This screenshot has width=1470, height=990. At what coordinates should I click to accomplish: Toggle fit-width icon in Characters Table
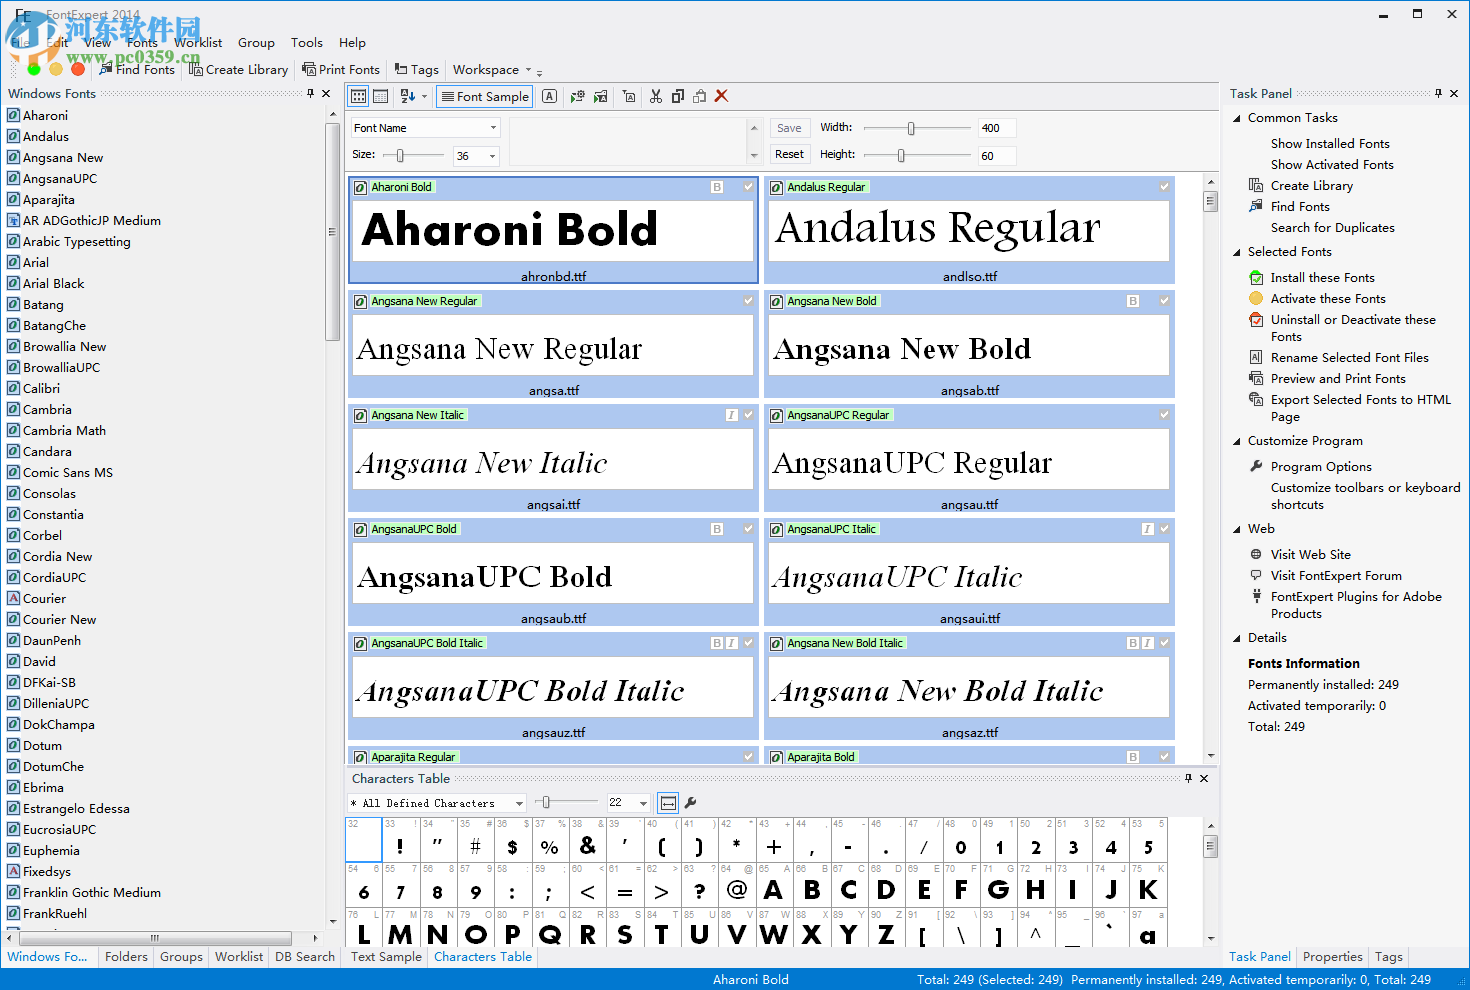click(x=668, y=802)
